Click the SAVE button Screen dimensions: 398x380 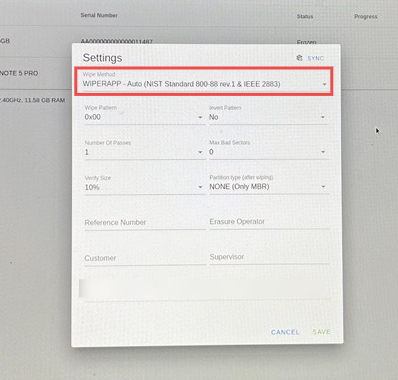point(321,332)
